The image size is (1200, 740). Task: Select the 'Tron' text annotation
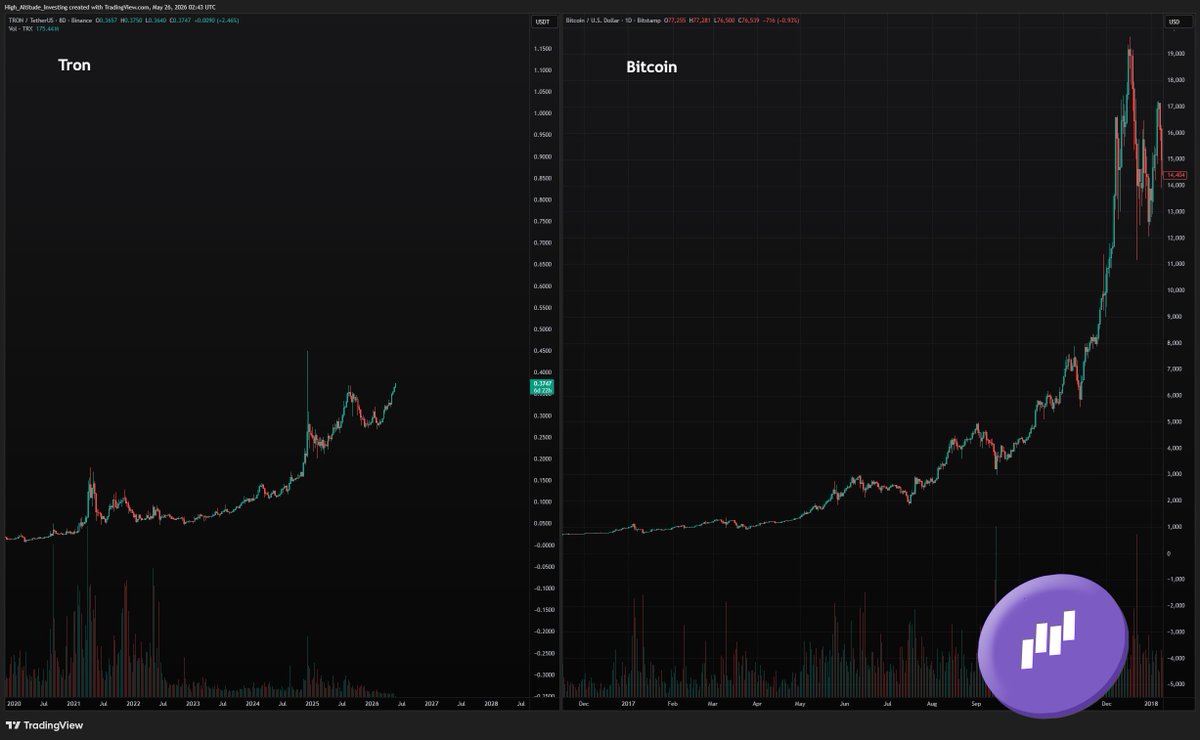tap(74, 65)
